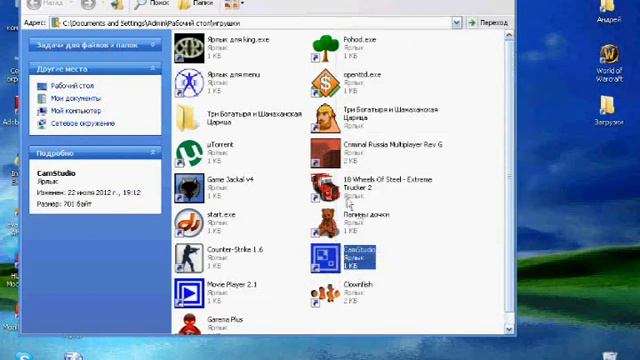
Task: Open the Мой компьютер link
Action: click(x=76, y=111)
